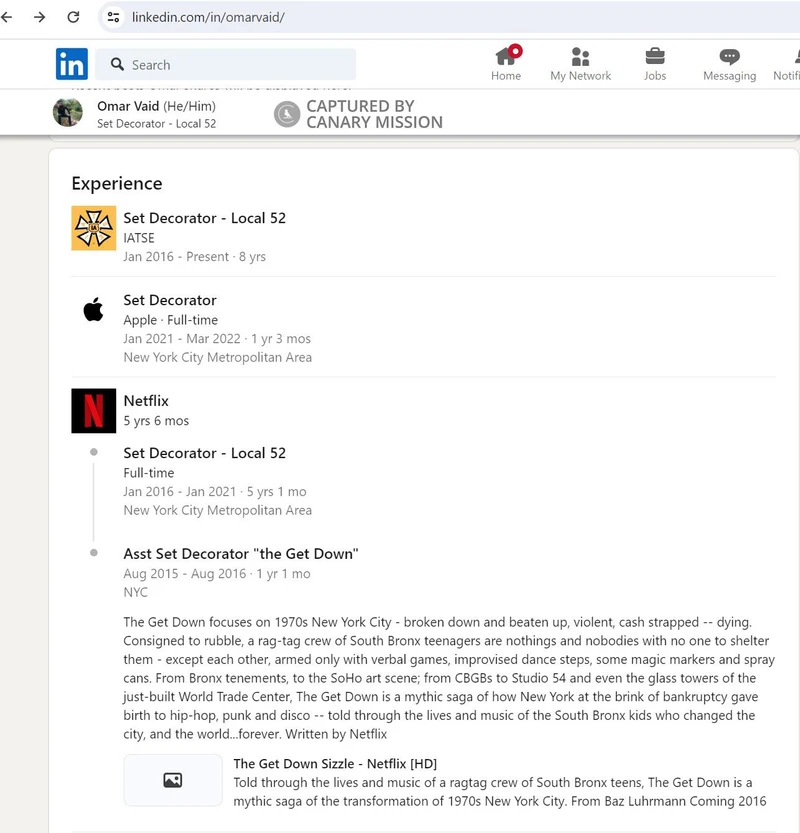
Task: Click the IATSE company name
Action: (x=139, y=238)
